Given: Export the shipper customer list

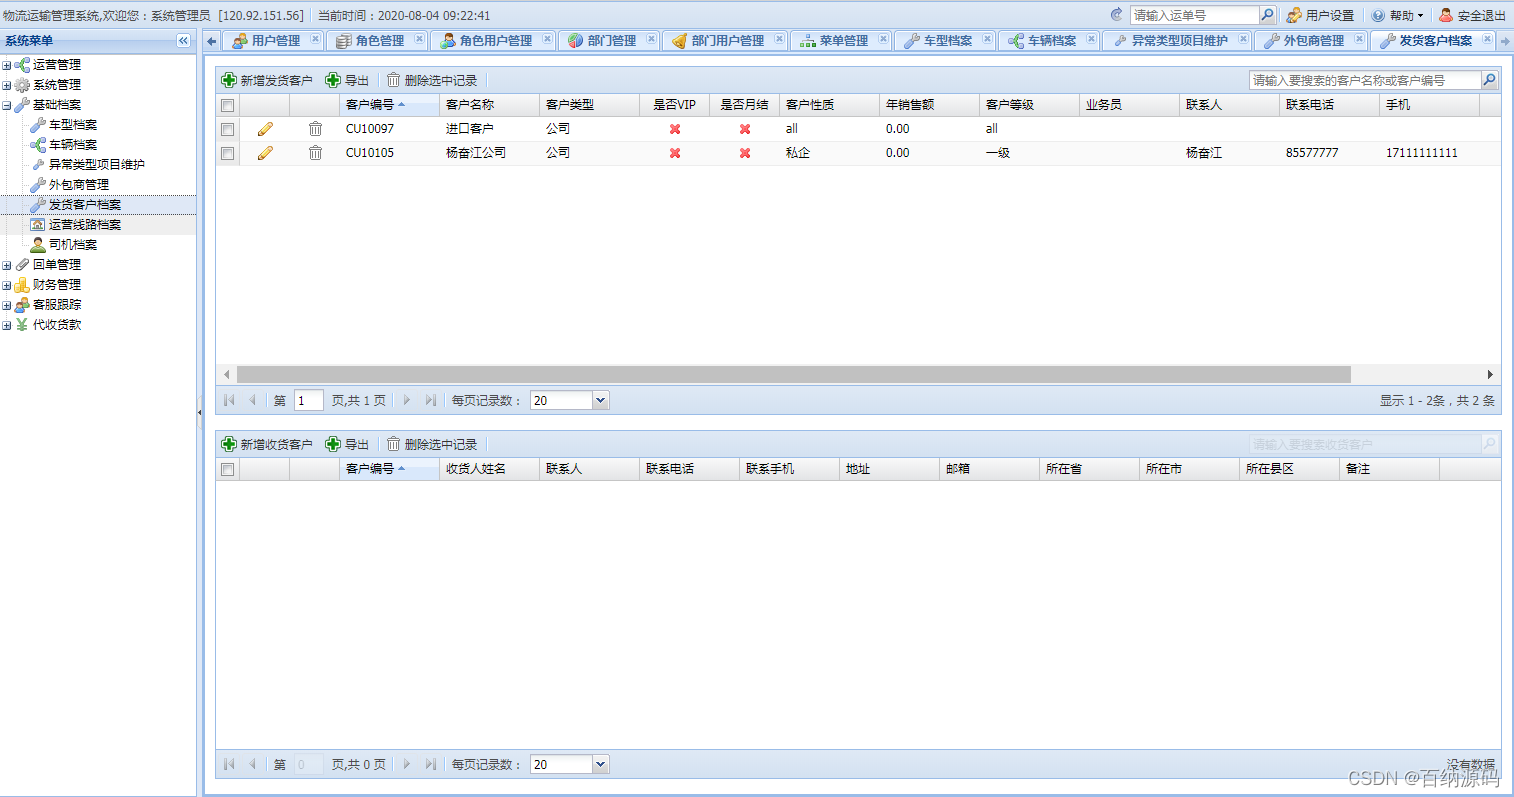Looking at the screenshot, I should tap(347, 80).
